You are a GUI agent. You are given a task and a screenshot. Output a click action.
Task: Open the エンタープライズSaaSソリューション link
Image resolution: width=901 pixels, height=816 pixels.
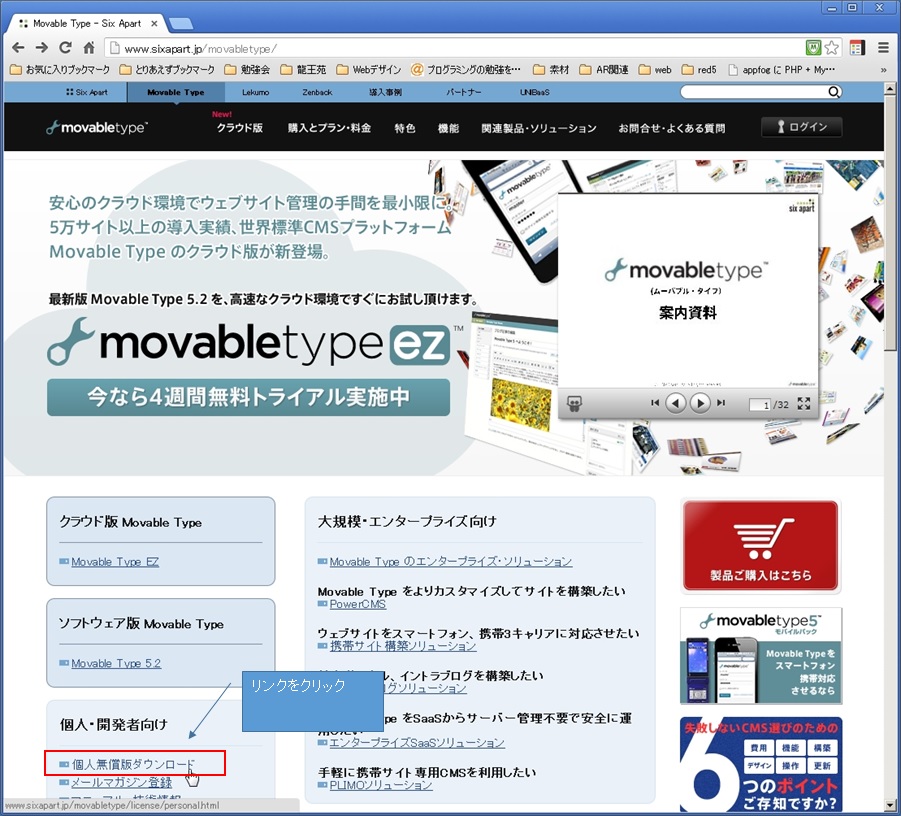pyautogui.click(x=417, y=742)
